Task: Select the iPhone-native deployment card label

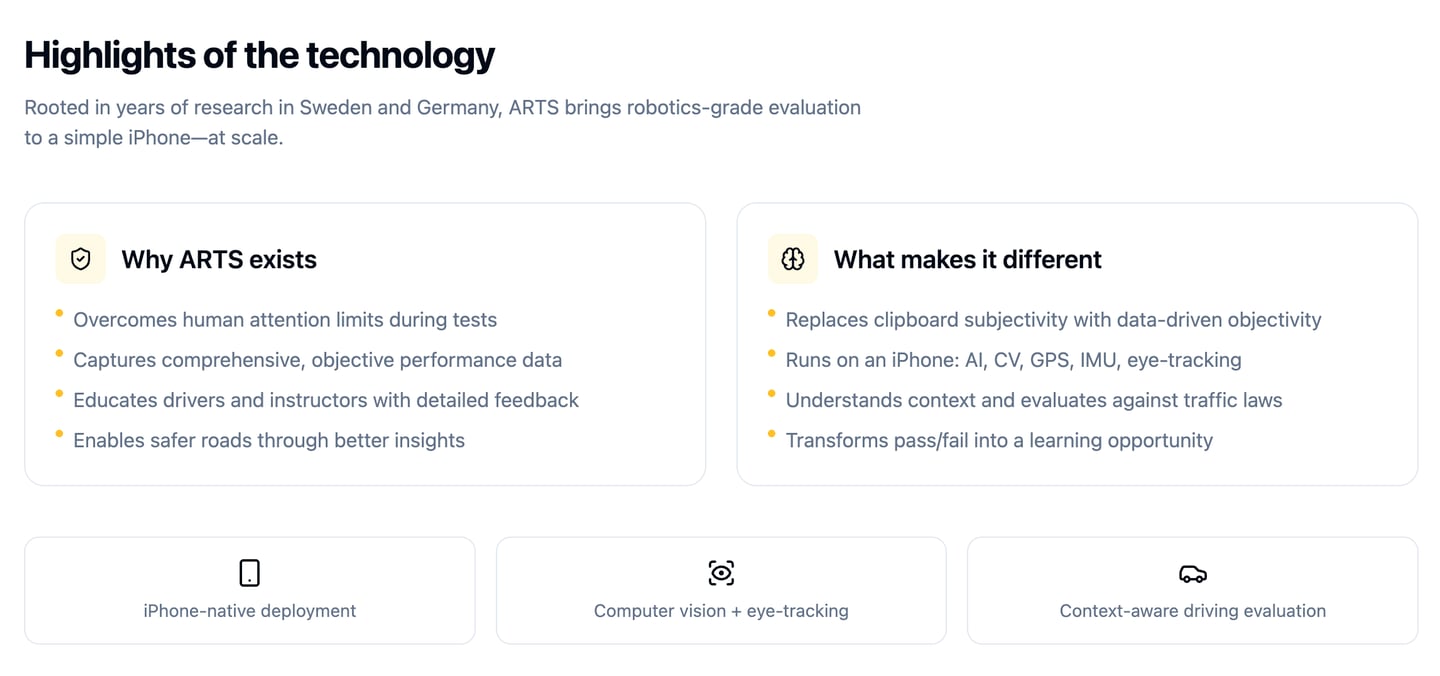Action: [250, 611]
